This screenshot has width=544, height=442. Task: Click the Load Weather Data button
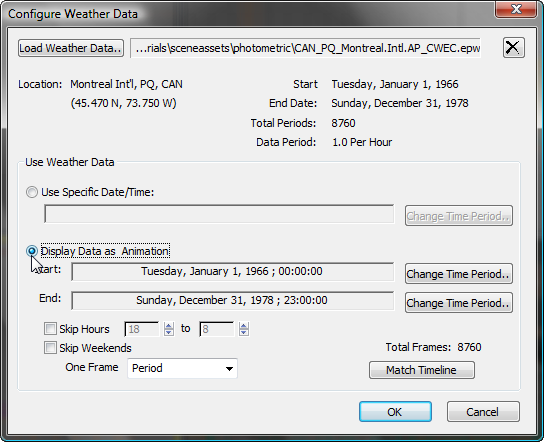tap(71, 48)
